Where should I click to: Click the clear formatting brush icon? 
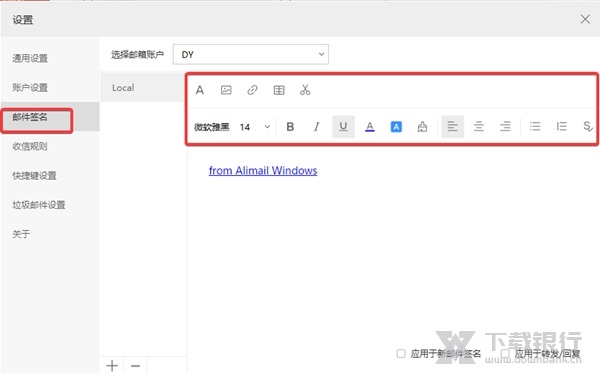422,127
